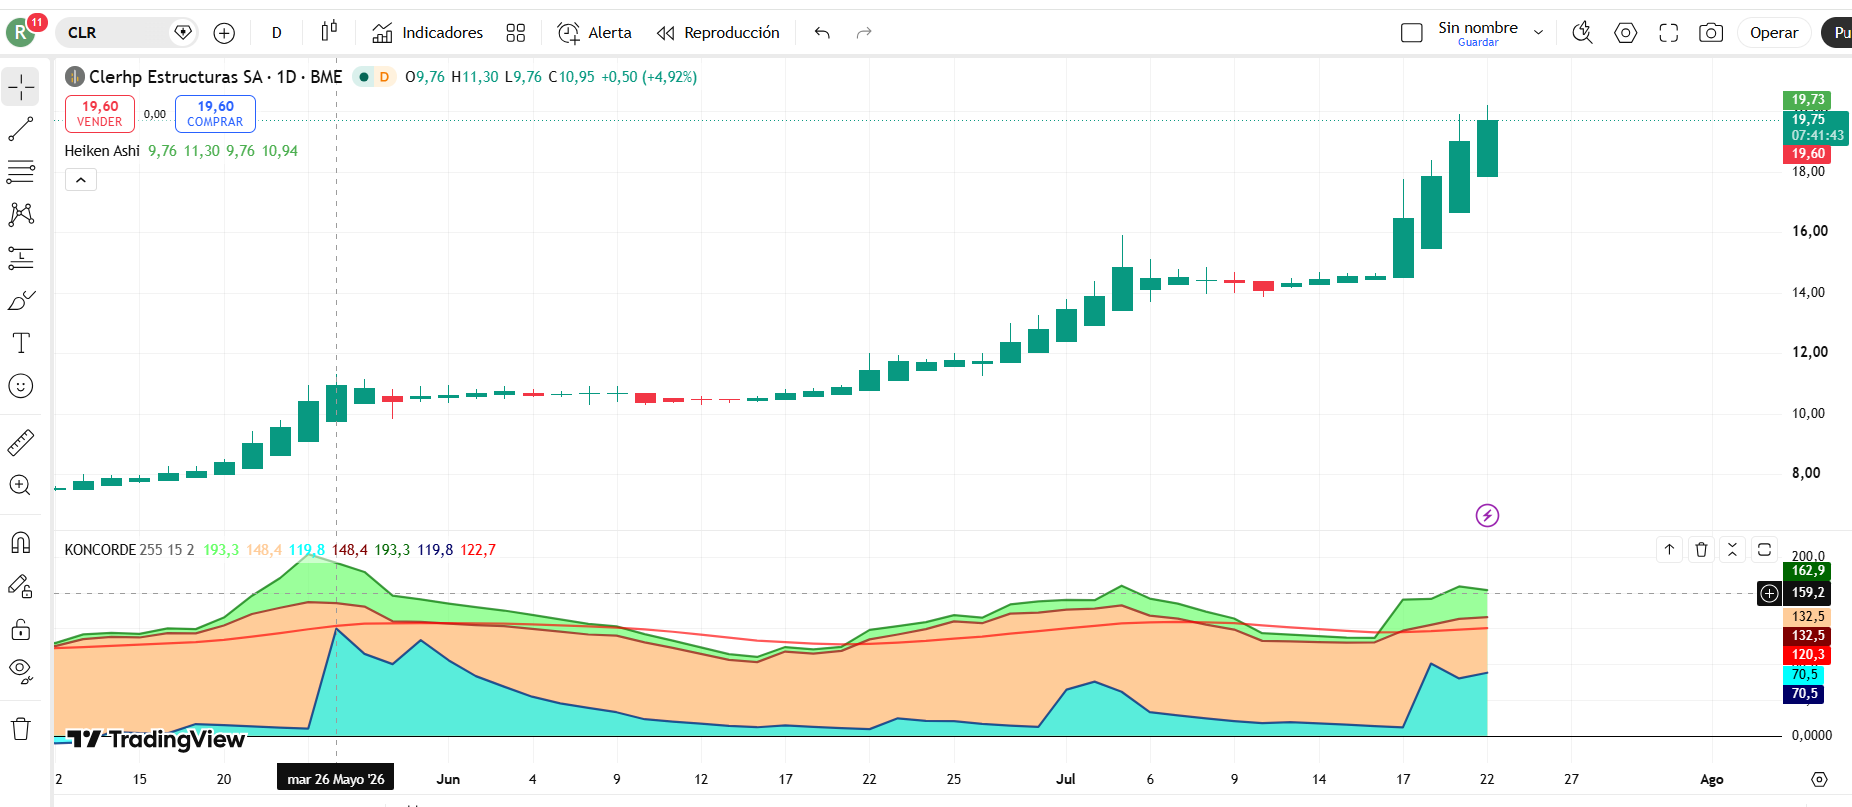Open the ruler measure tool
1852x807 pixels.
pos(21,442)
